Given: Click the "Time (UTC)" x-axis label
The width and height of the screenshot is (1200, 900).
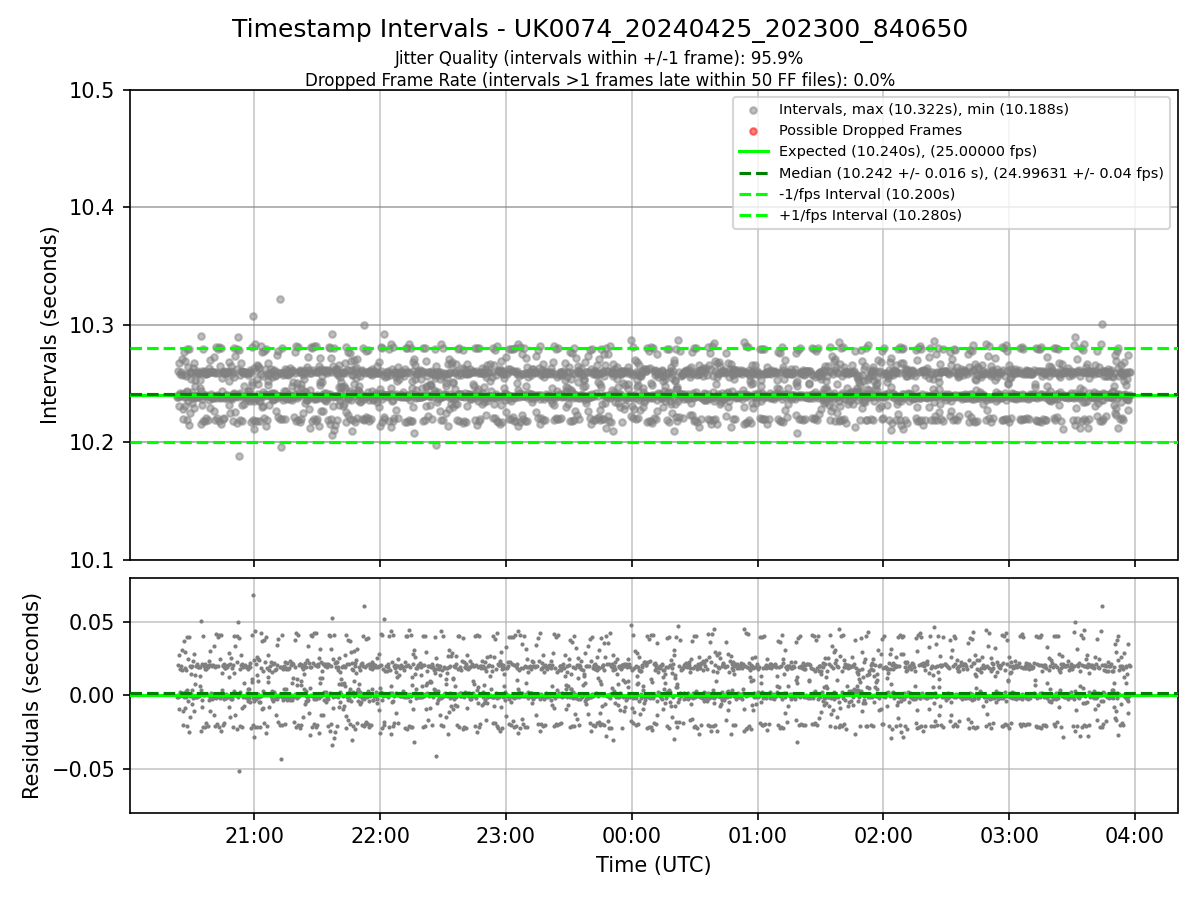Looking at the screenshot, I should pyautogui.click(x=654, y=865).
